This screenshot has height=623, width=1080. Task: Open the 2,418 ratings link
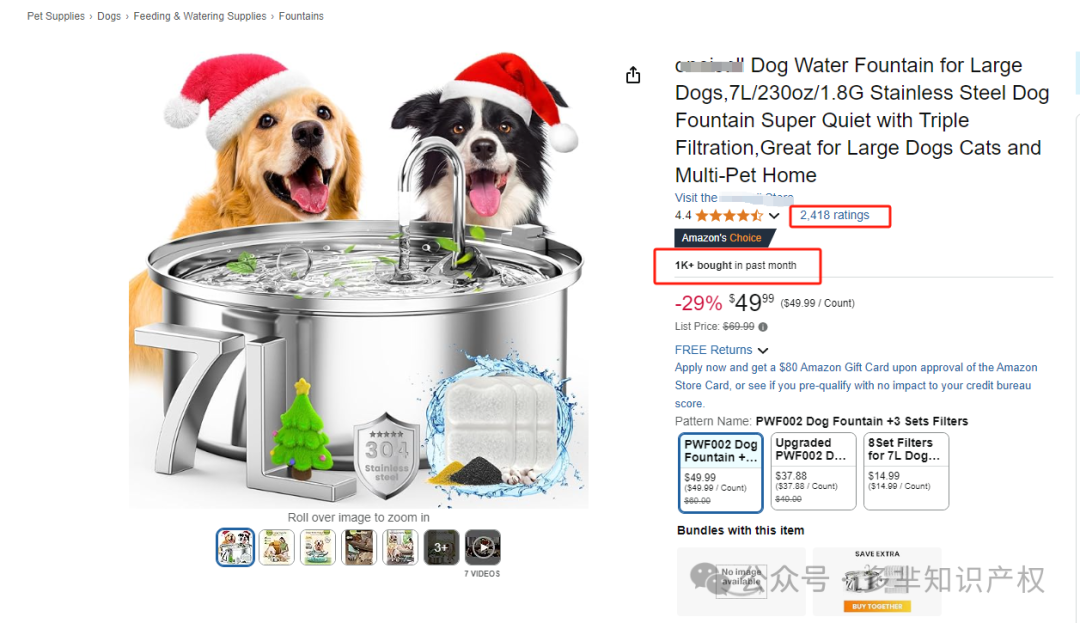coord(834,215)
